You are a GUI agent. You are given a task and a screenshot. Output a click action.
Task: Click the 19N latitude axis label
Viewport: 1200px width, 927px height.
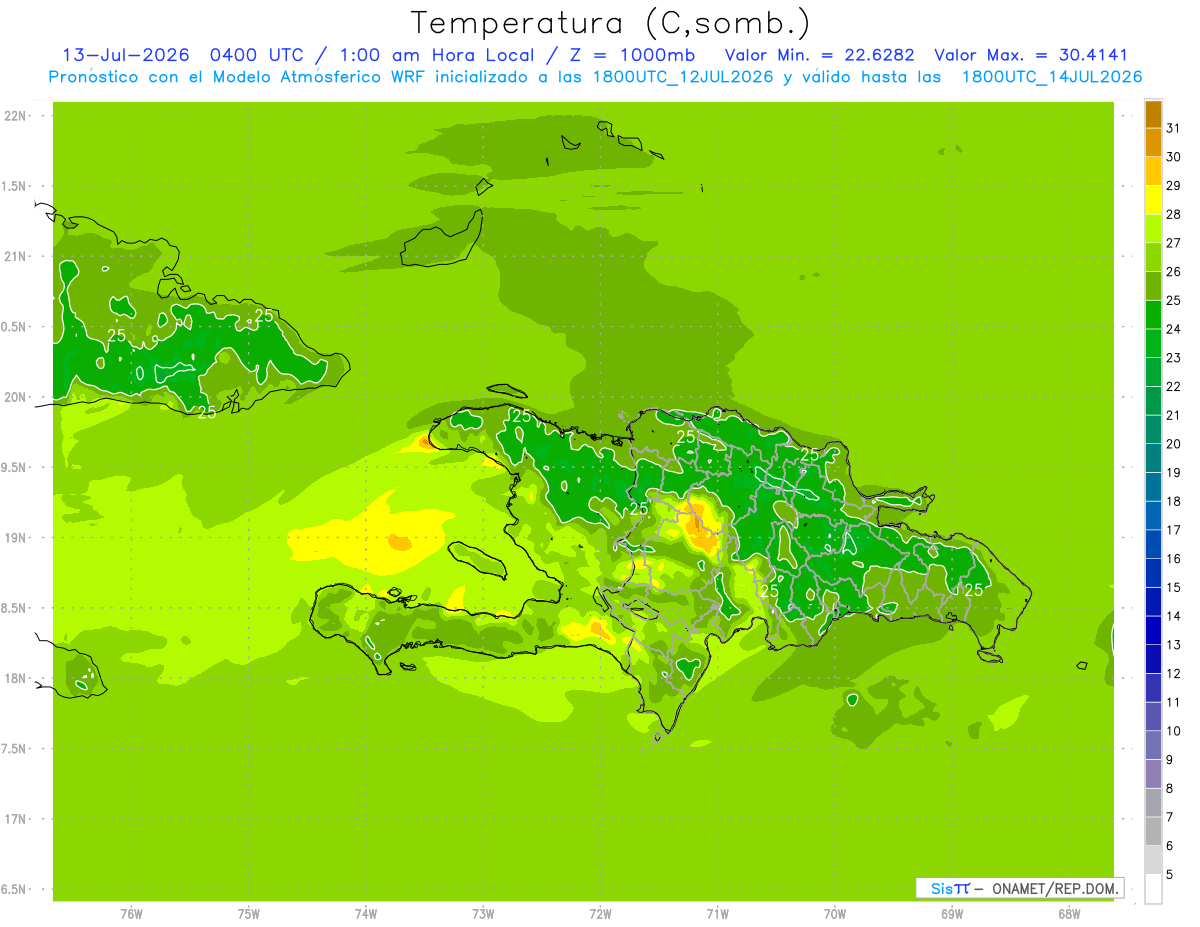coord(14,538)
